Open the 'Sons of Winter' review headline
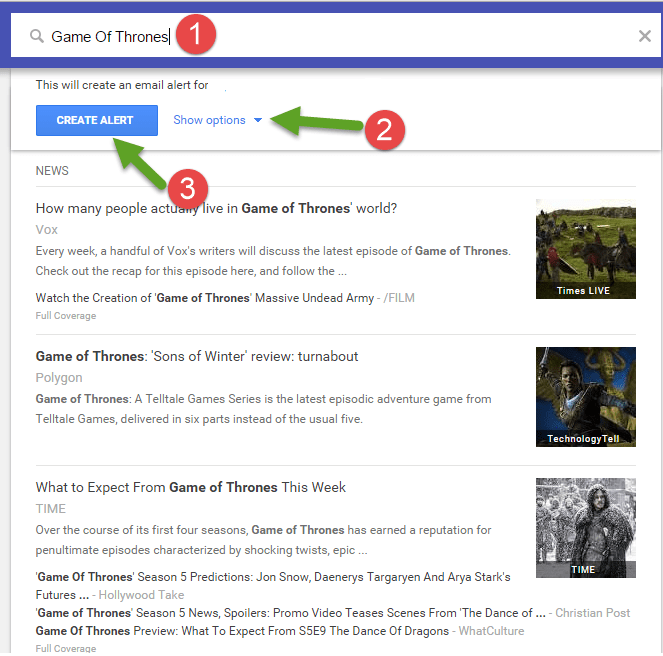 click(x=197, y=356)
